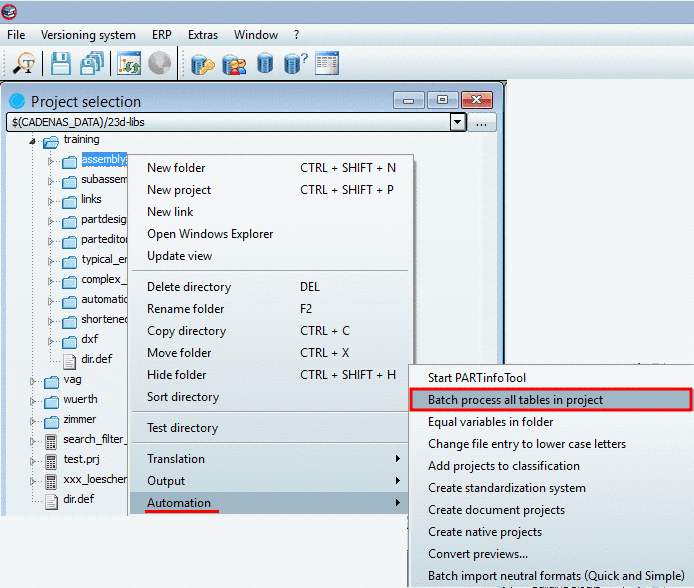
Task: Click the dir.def file icon under dxf
Action: pos(69,361)
